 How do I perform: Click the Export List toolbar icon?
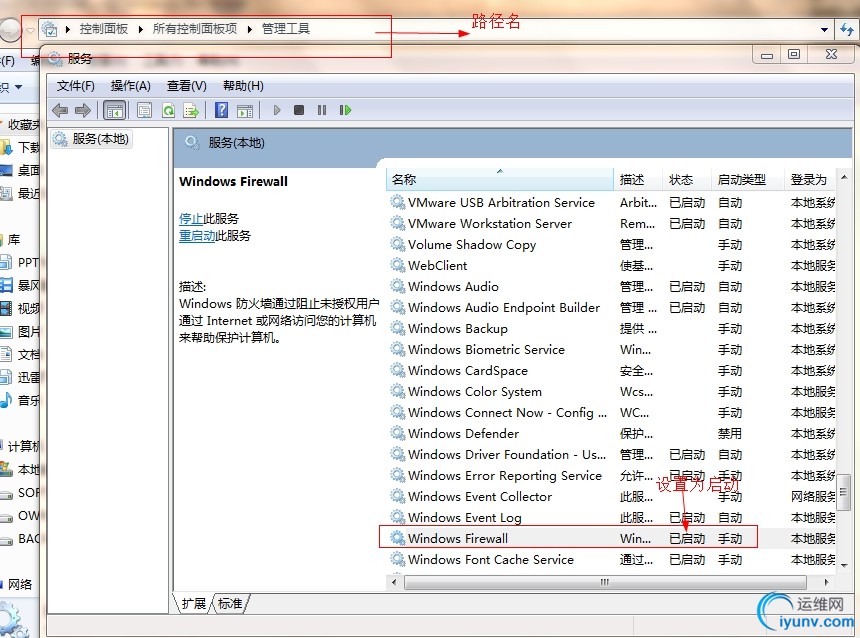[191, 110]
